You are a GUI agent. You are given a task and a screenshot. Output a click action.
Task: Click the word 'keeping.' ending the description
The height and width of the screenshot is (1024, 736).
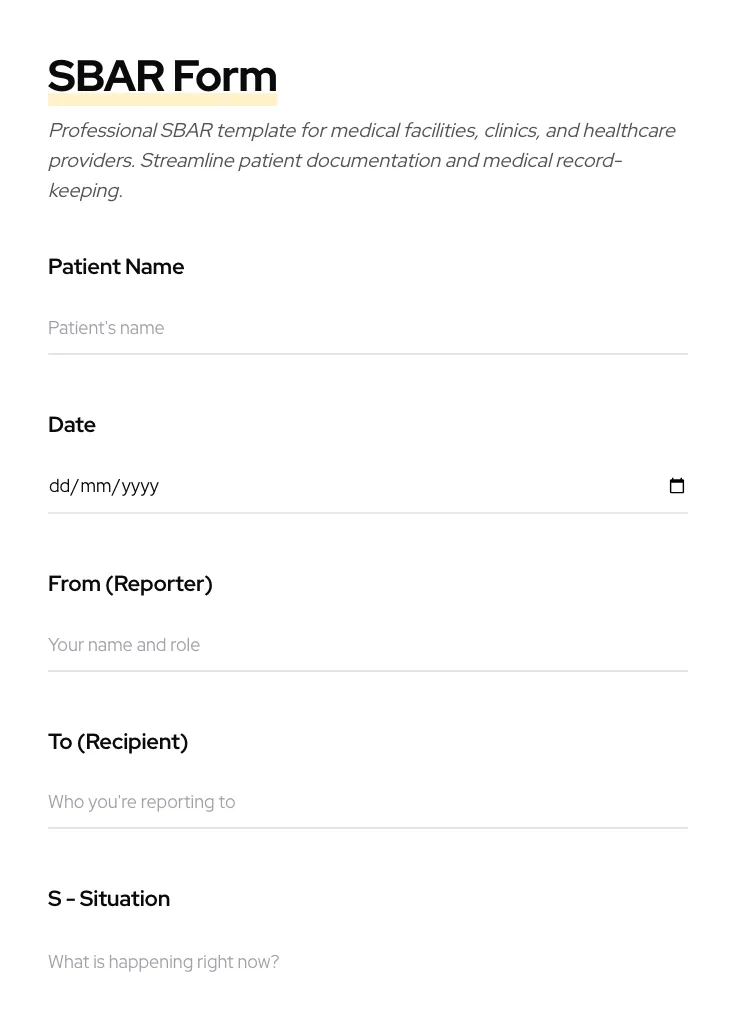[x=85, y=191]
